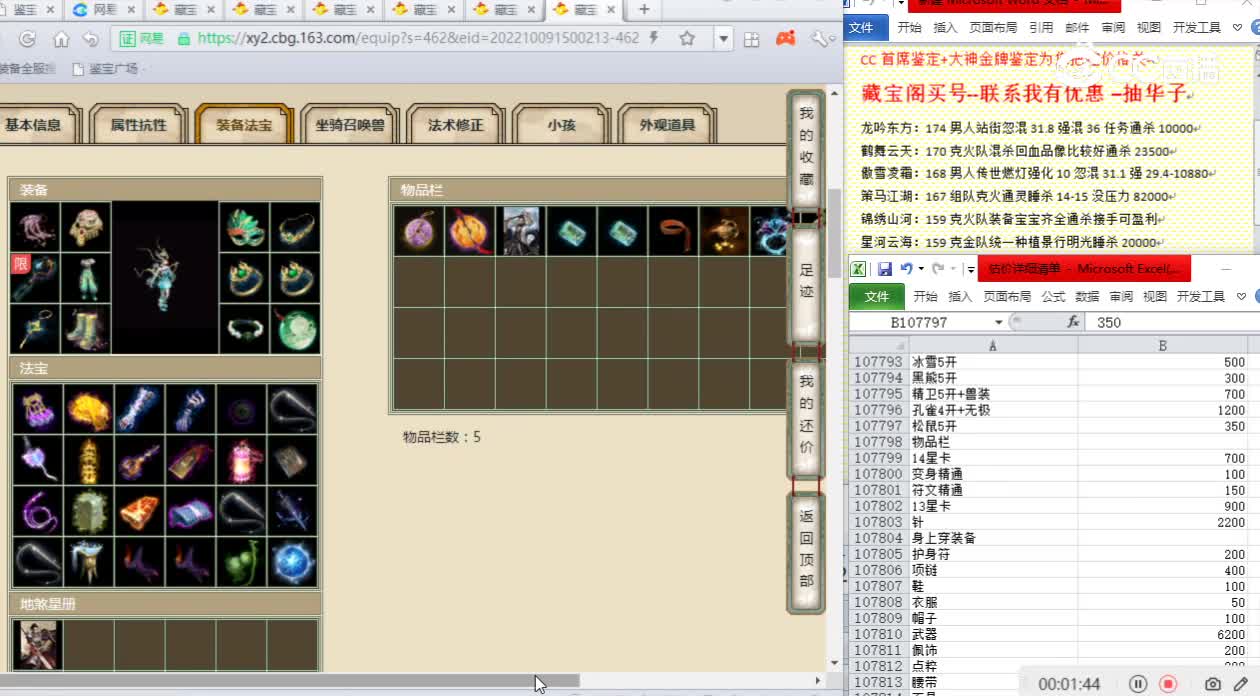Click the golden lamp inventory item
This screenshot has height=696, width=1260.
725,231
